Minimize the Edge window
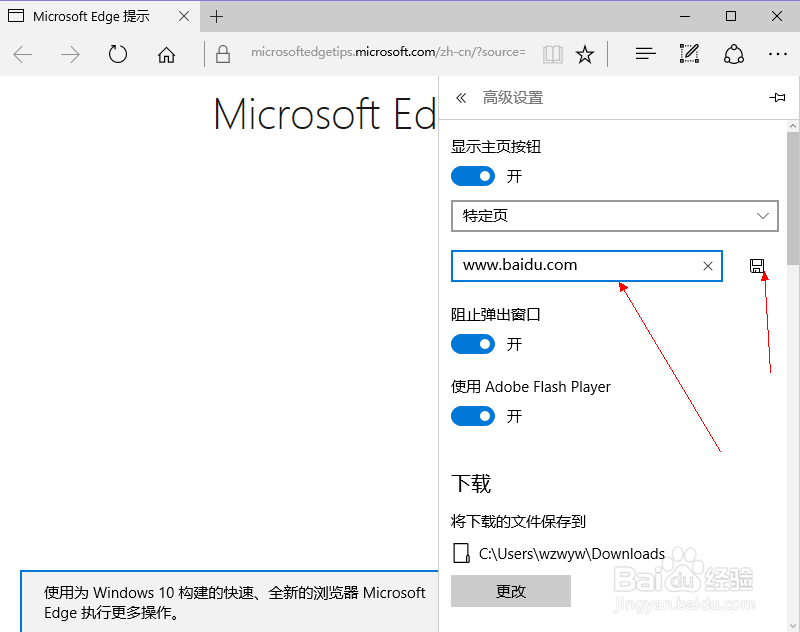Screen dimensions: 800x632 (685, 16)
